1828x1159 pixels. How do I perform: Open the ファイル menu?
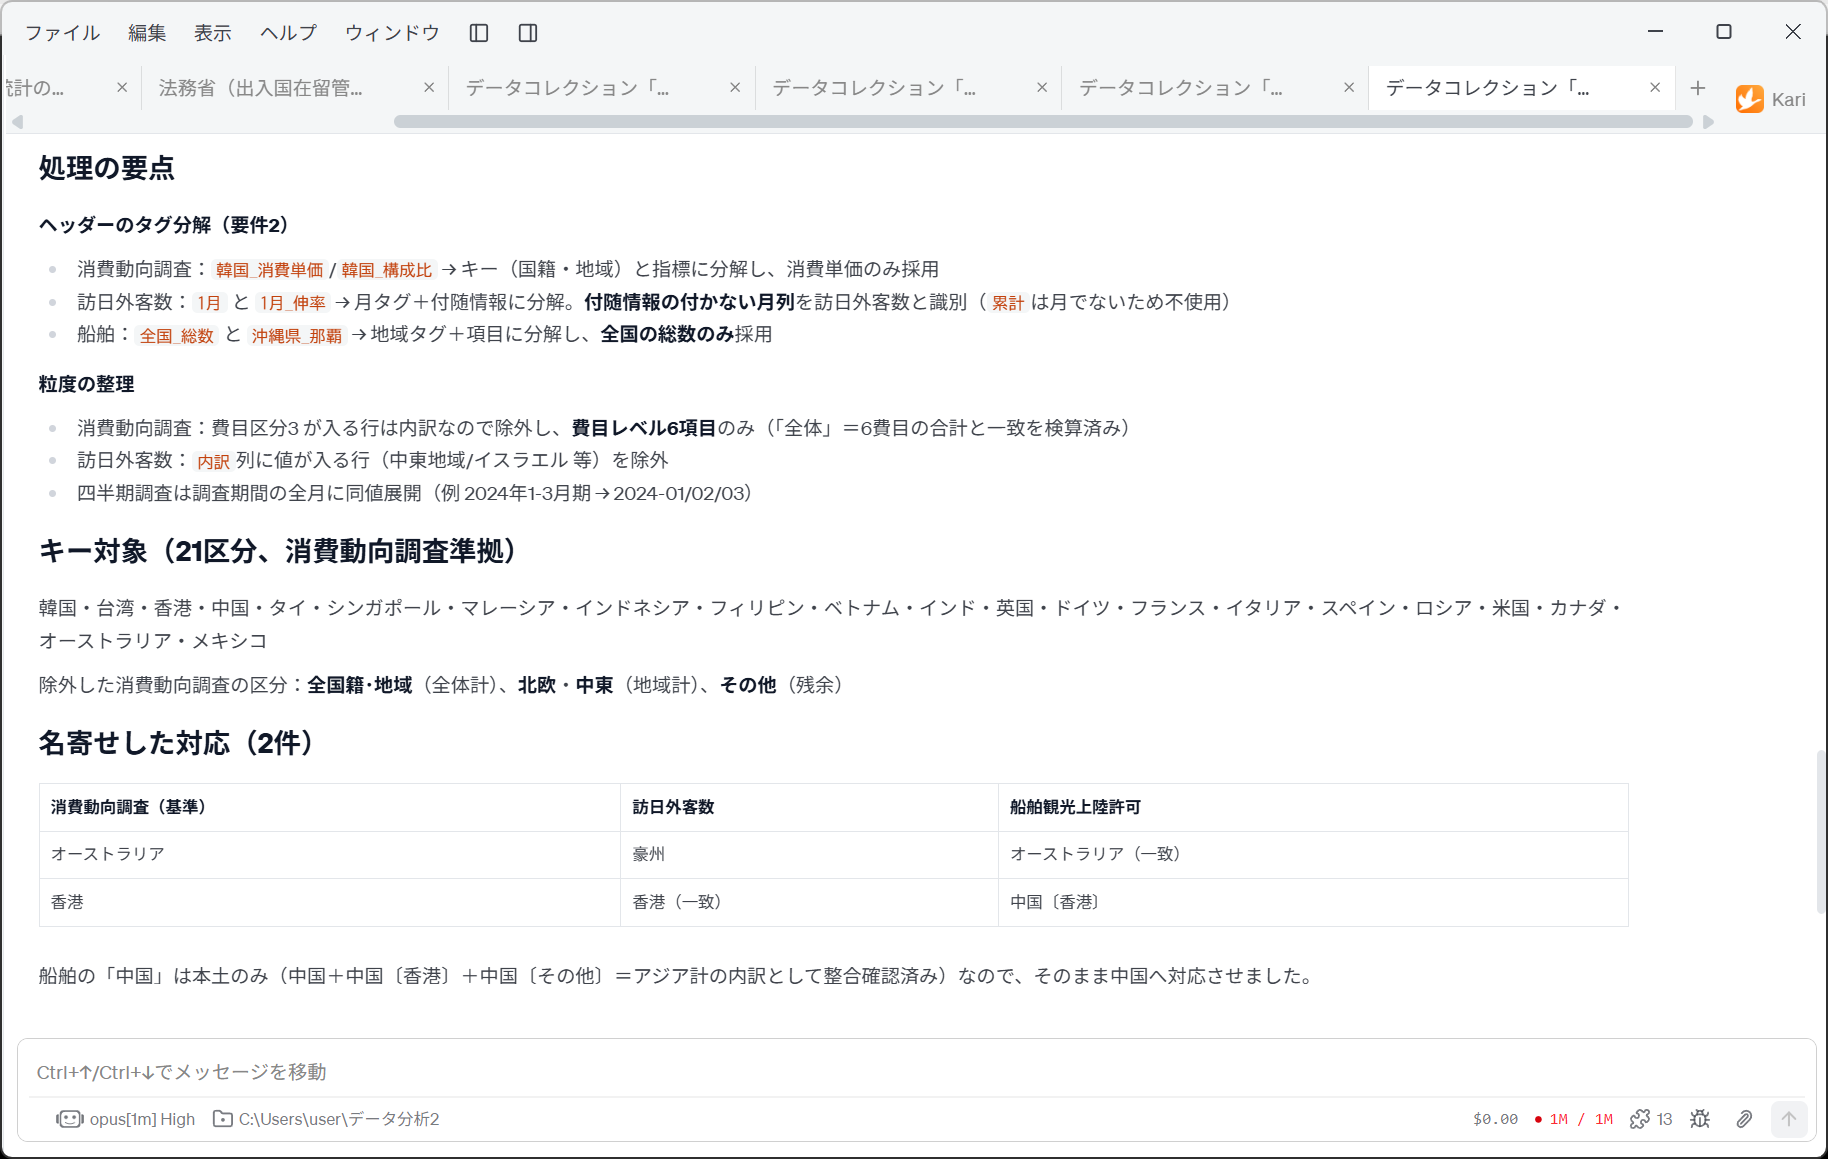(x=62, y=33)
